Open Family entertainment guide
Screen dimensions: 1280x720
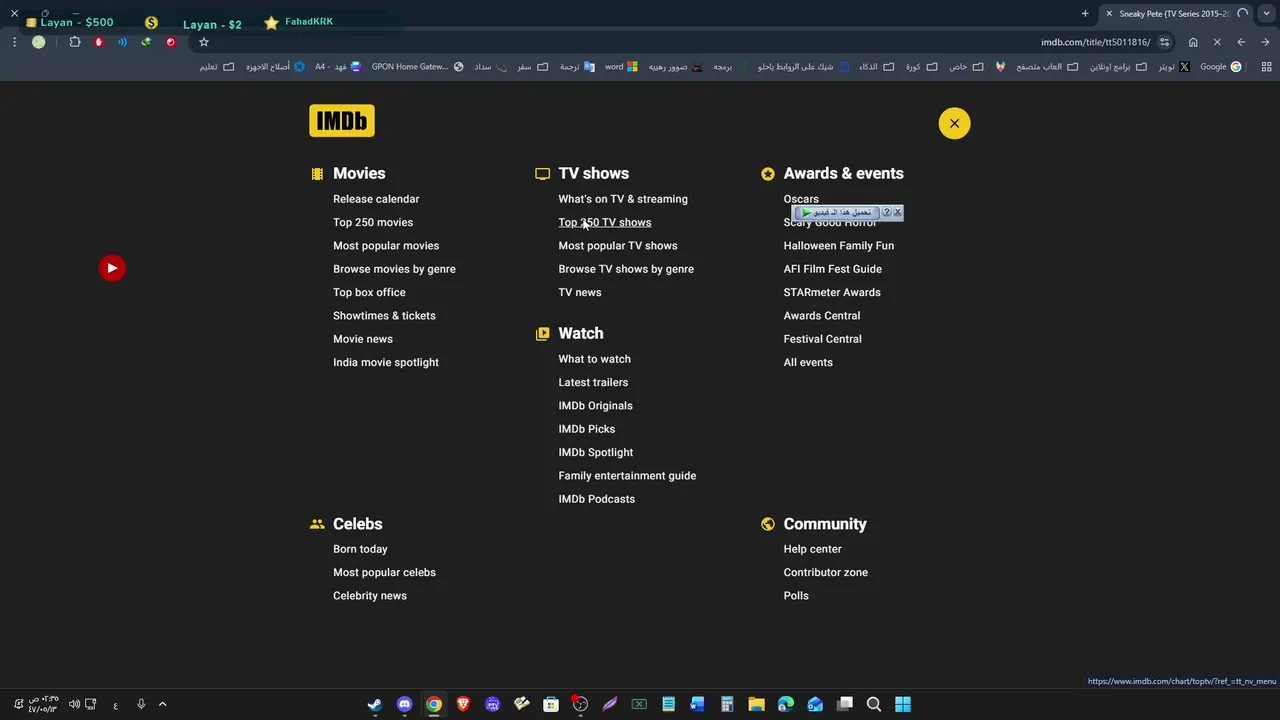point(627,476)
